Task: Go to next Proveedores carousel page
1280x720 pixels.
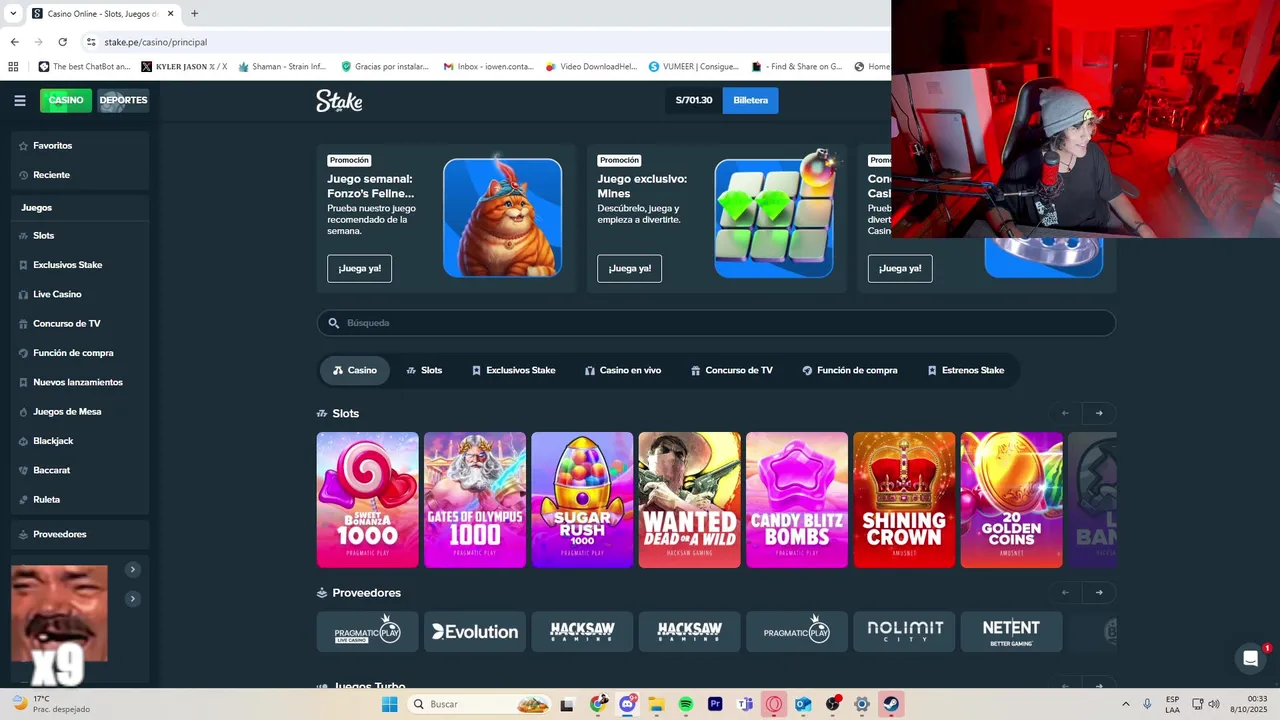Action: [1099, 592]
